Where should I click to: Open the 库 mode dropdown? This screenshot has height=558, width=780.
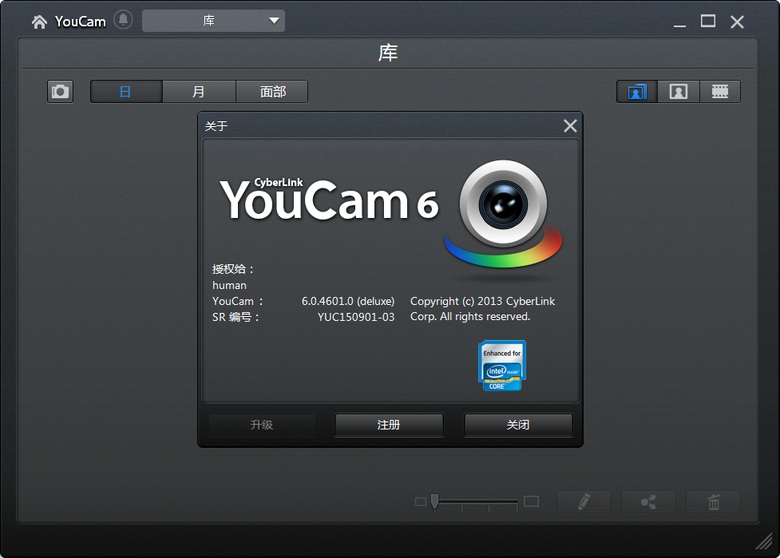(x=213, y=21)
